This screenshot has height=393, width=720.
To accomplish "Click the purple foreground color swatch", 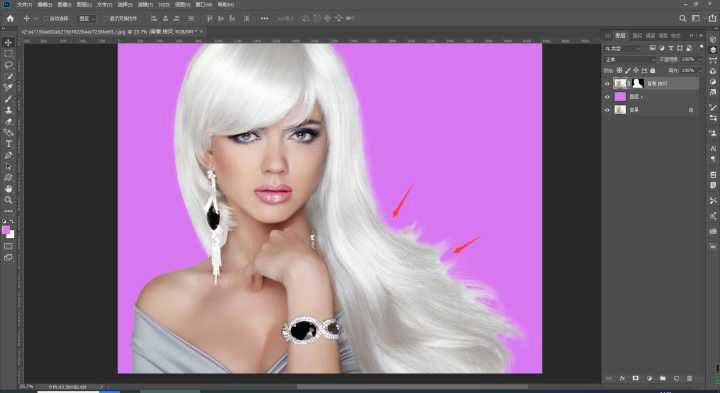I will coord(6,230).
